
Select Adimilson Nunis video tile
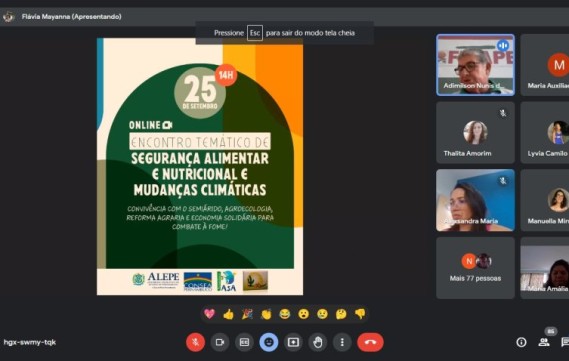click(x=475, y=65)
